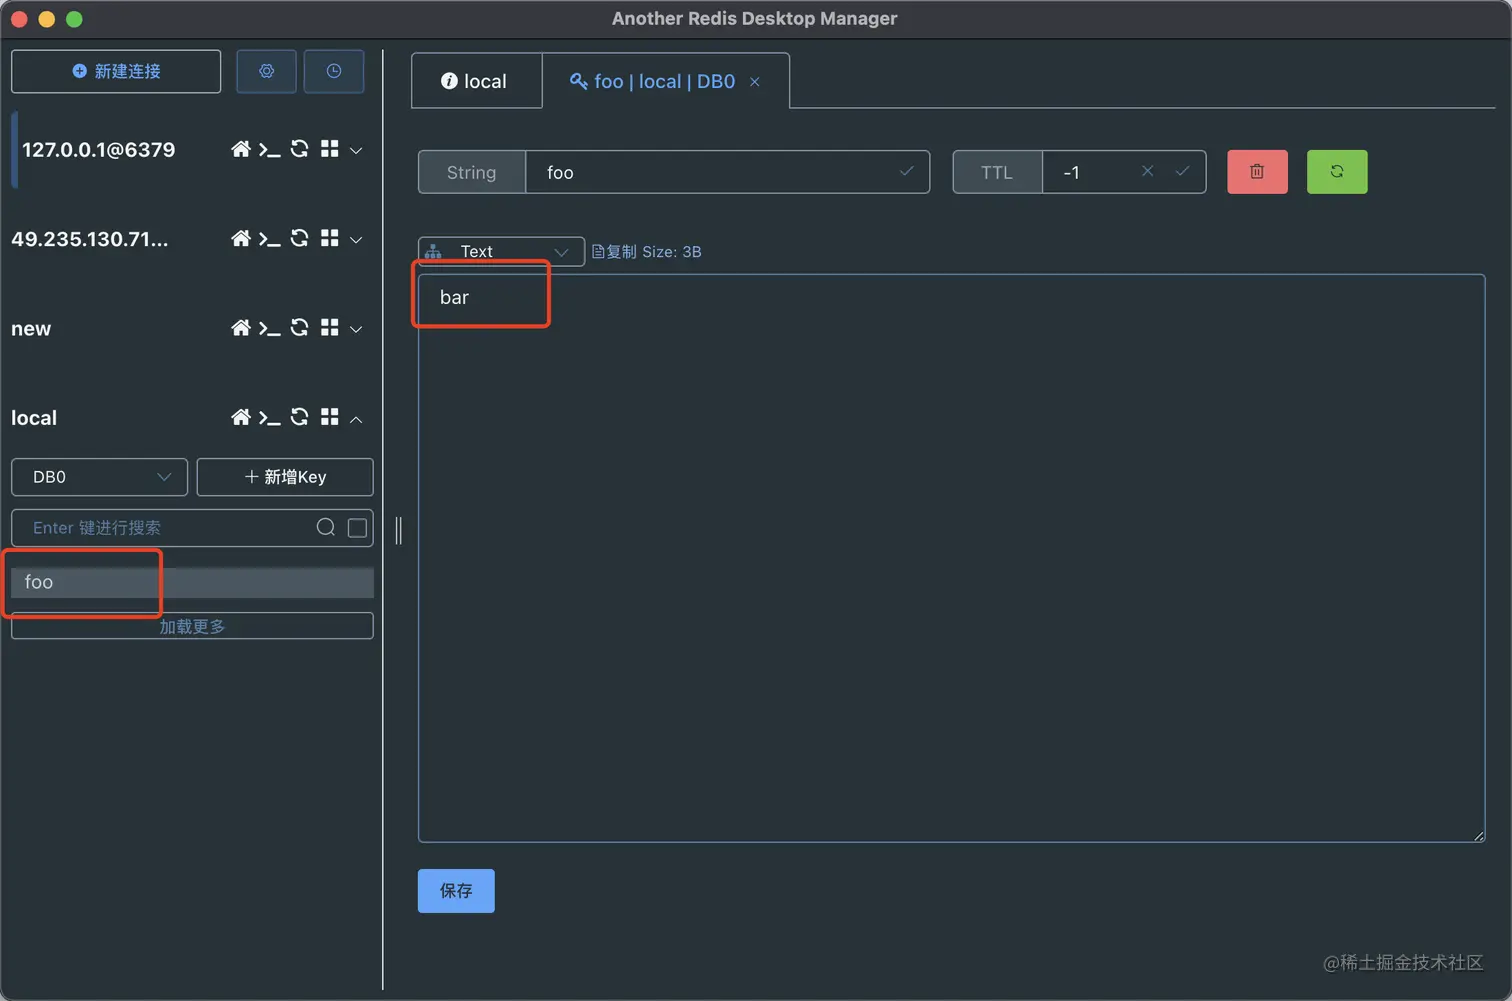Screen dimensions: 1512x1001
Task: Open settings with the gear icon button
Action: coord(266,71)
